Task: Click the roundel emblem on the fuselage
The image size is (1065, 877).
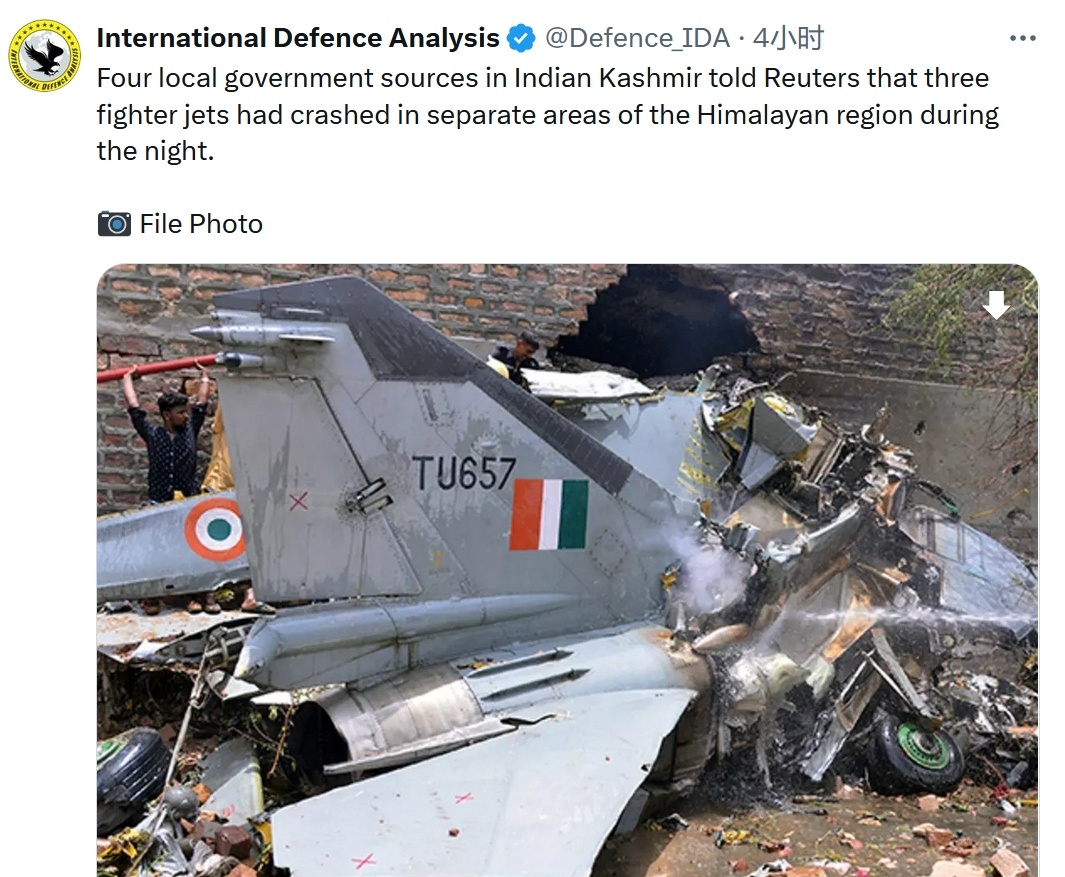Action: point(215,529)
